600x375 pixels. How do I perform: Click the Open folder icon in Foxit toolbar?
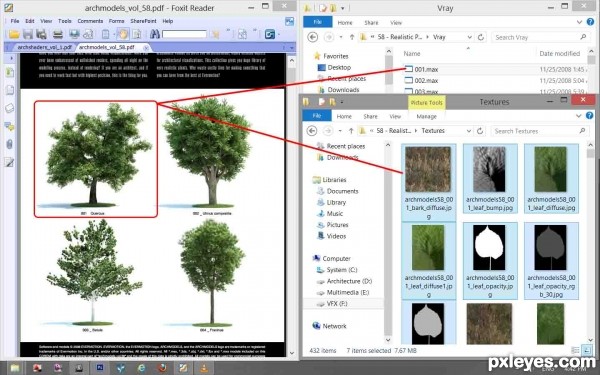14,34
